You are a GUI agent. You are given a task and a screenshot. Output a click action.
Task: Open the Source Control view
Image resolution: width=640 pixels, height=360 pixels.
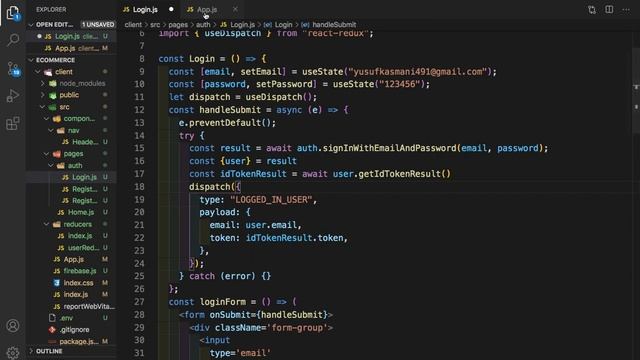[x=13, y=69]
